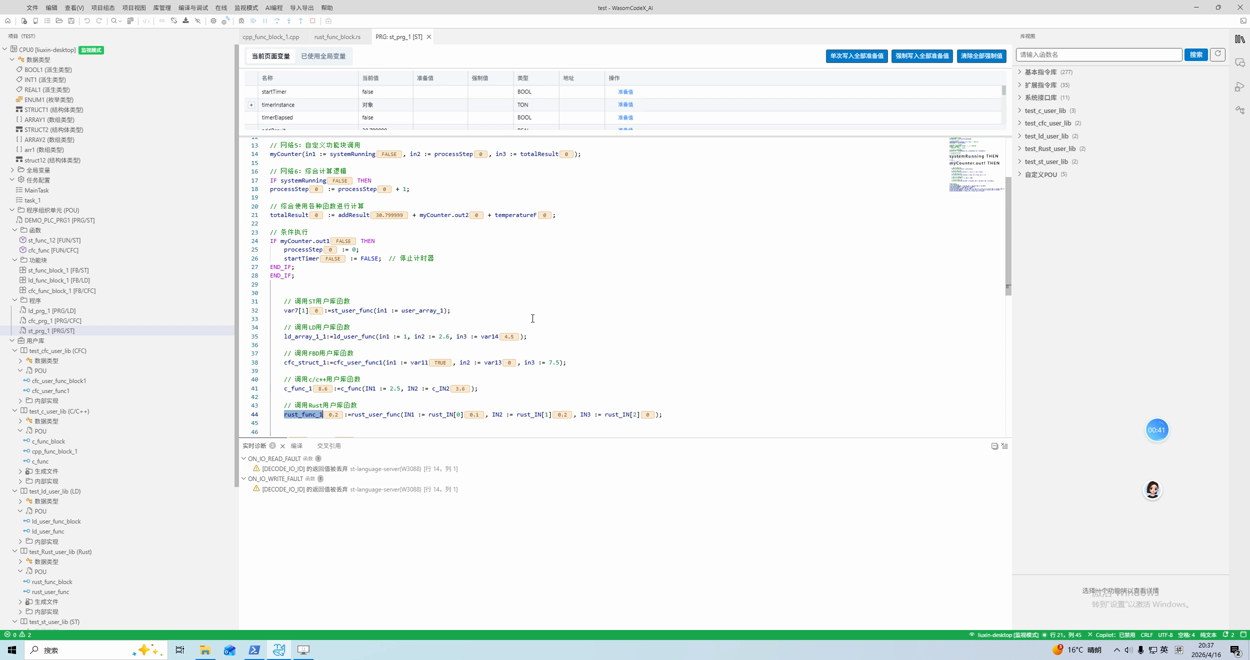Screen dimensions: 1250x660
Task: Switch to the 交叉引用 panel tab
Action: pos(329,446)
